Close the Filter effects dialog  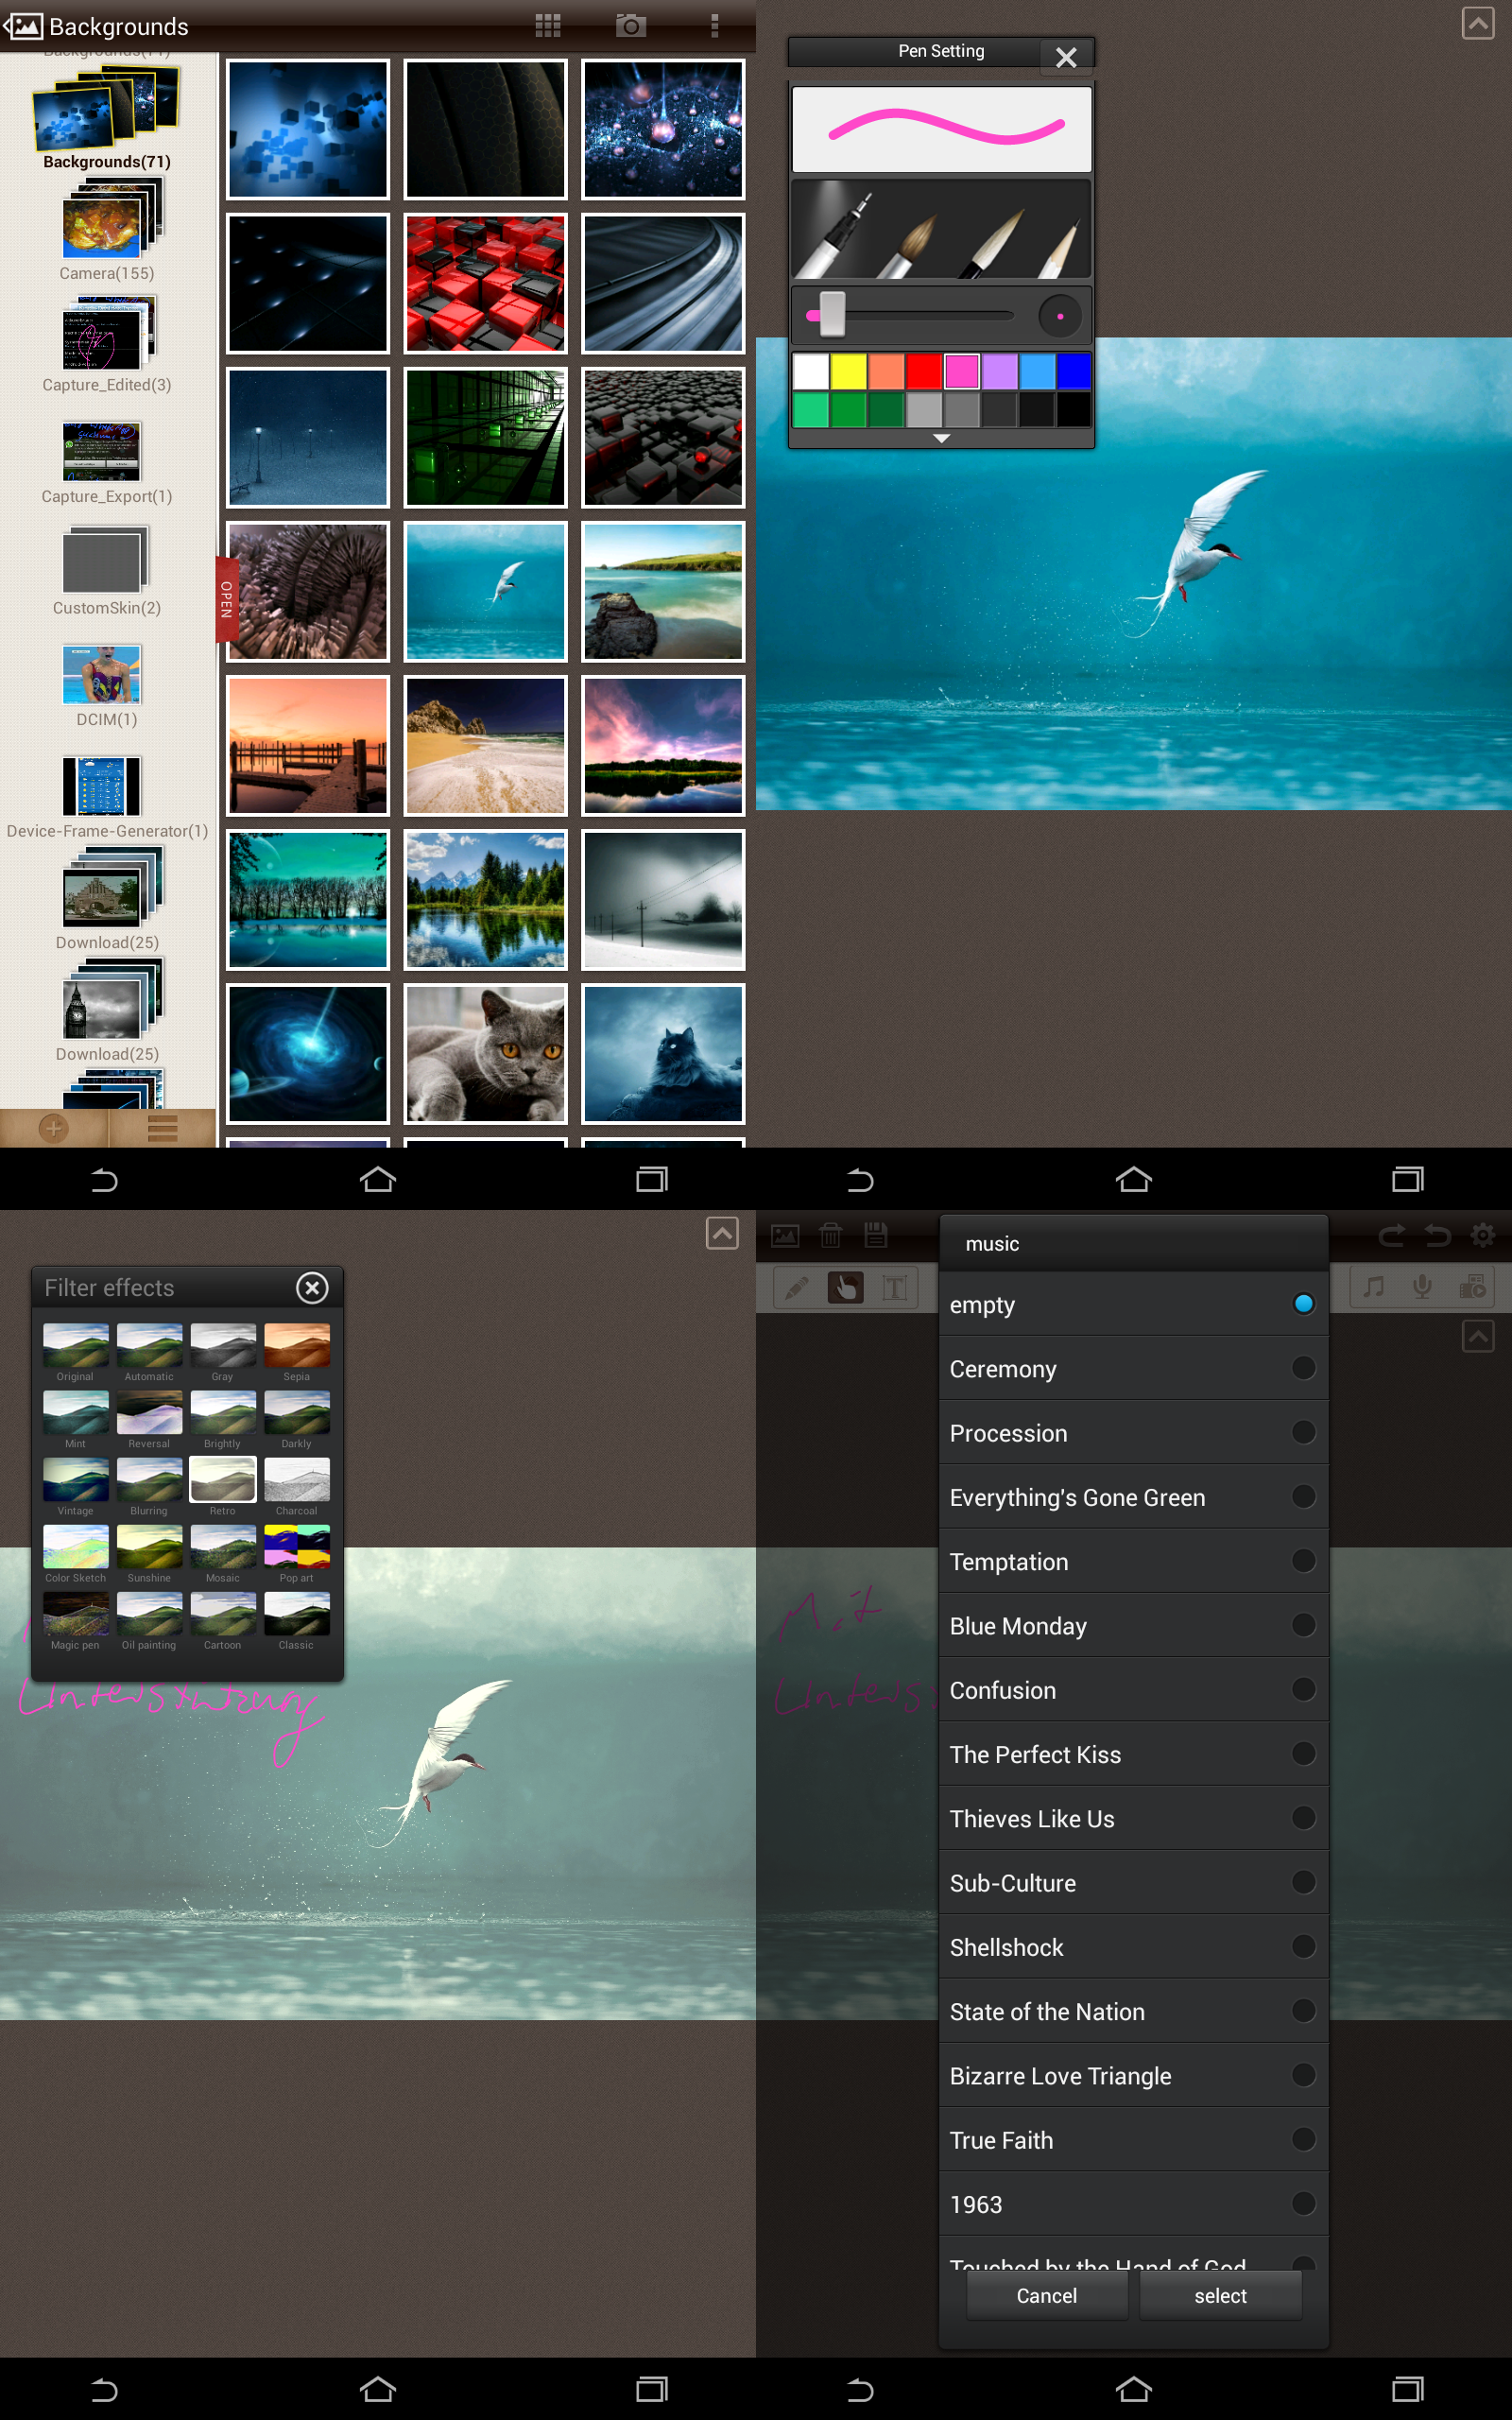click(x=312, y=1287)
